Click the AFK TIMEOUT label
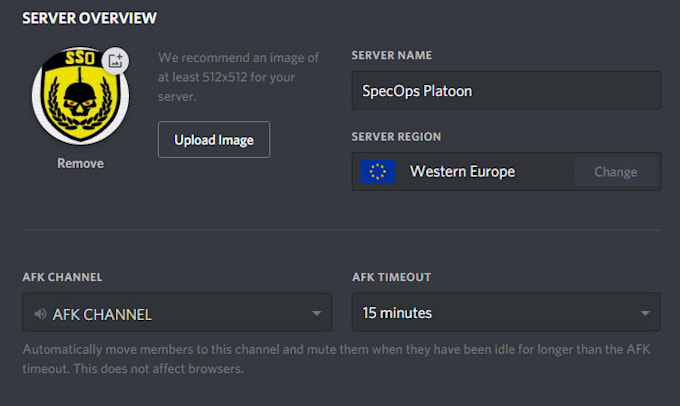The image size is (680, 406). (x=393, y=277)
